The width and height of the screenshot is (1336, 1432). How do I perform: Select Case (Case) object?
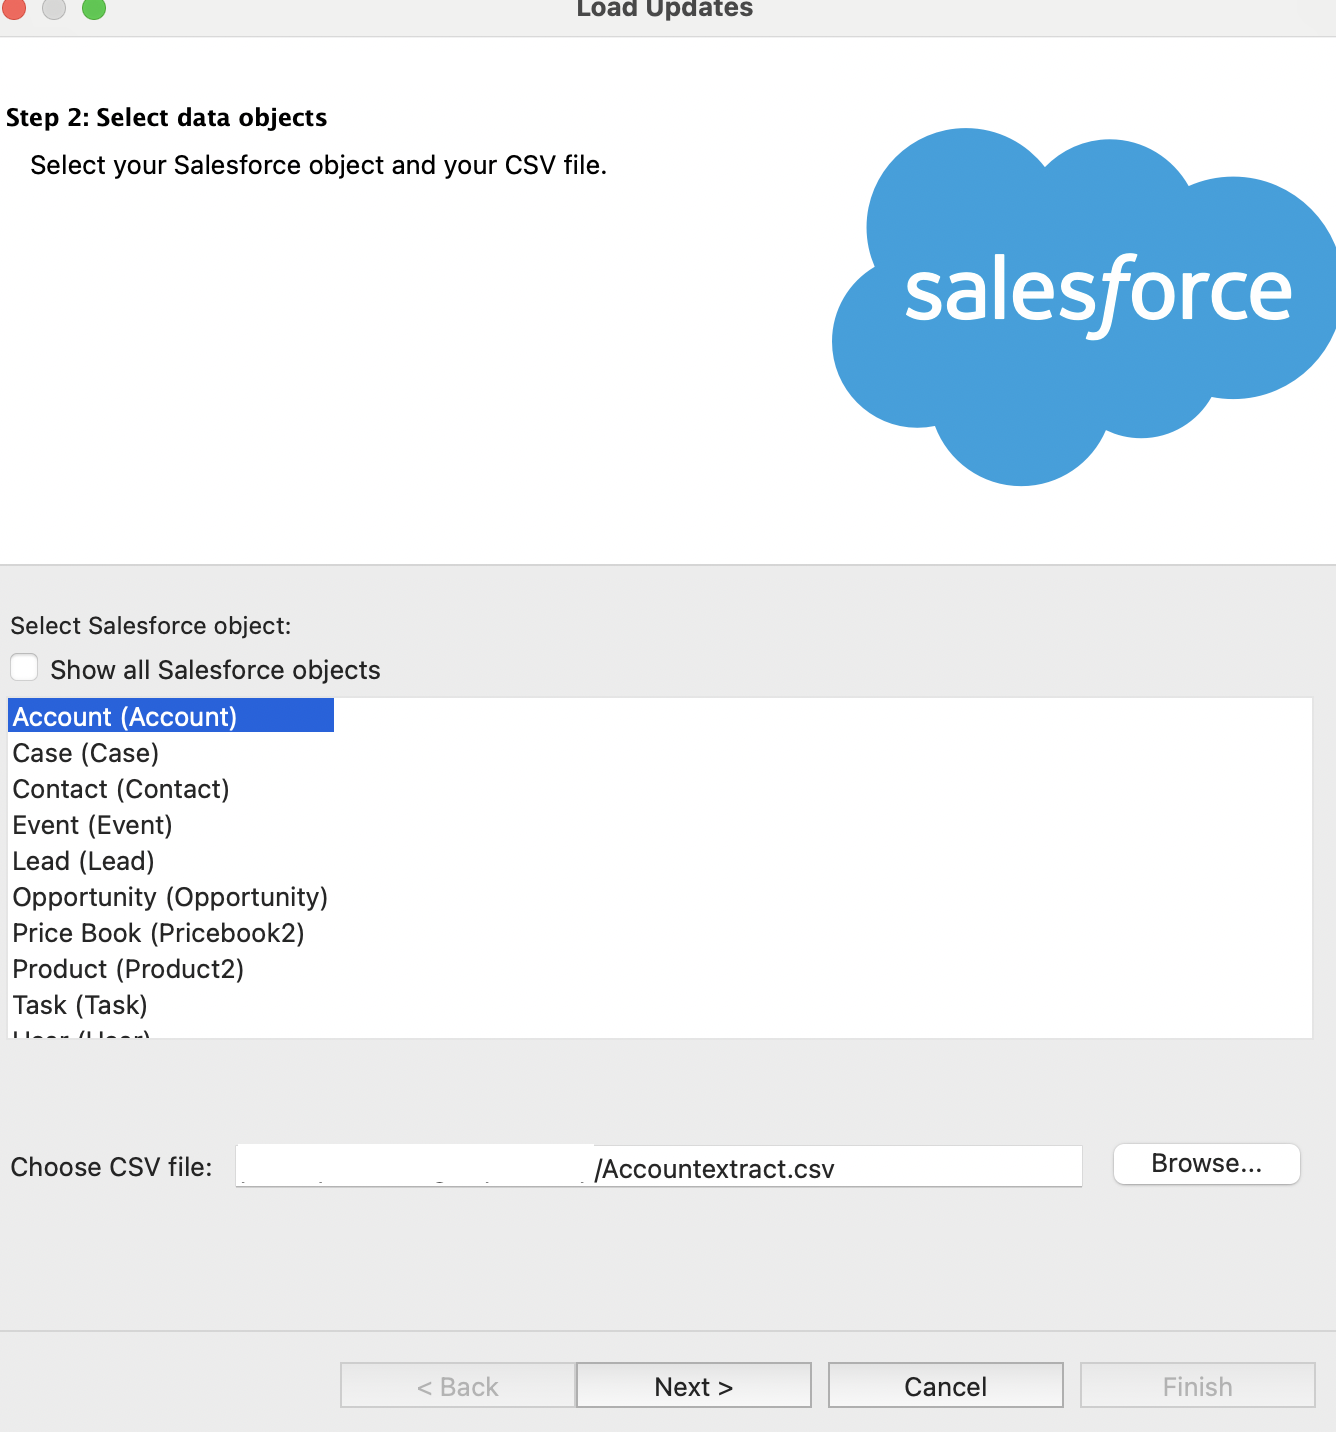click(86, 752)
